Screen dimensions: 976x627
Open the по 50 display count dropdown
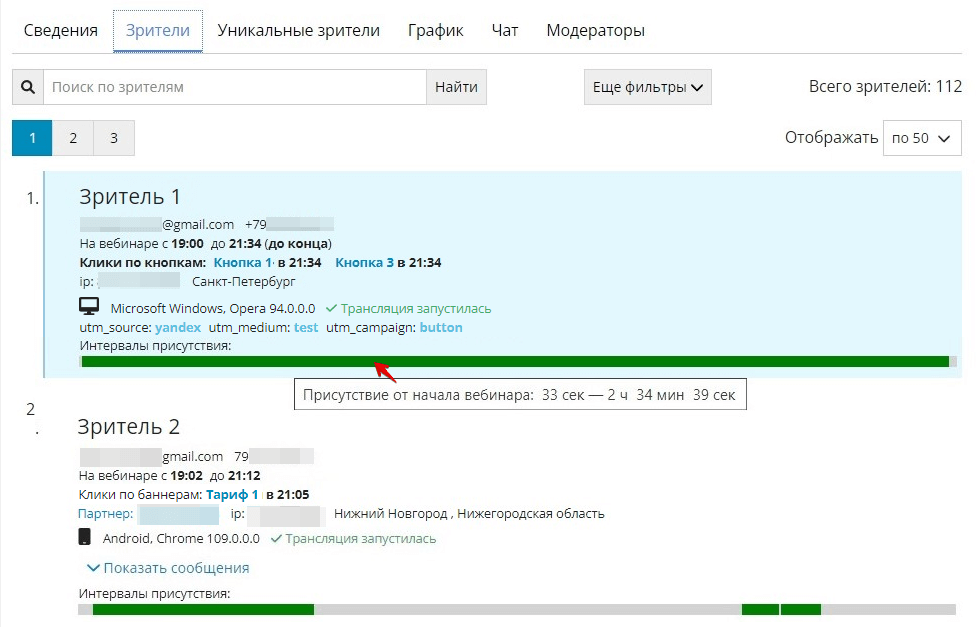[x=921, y=138]
